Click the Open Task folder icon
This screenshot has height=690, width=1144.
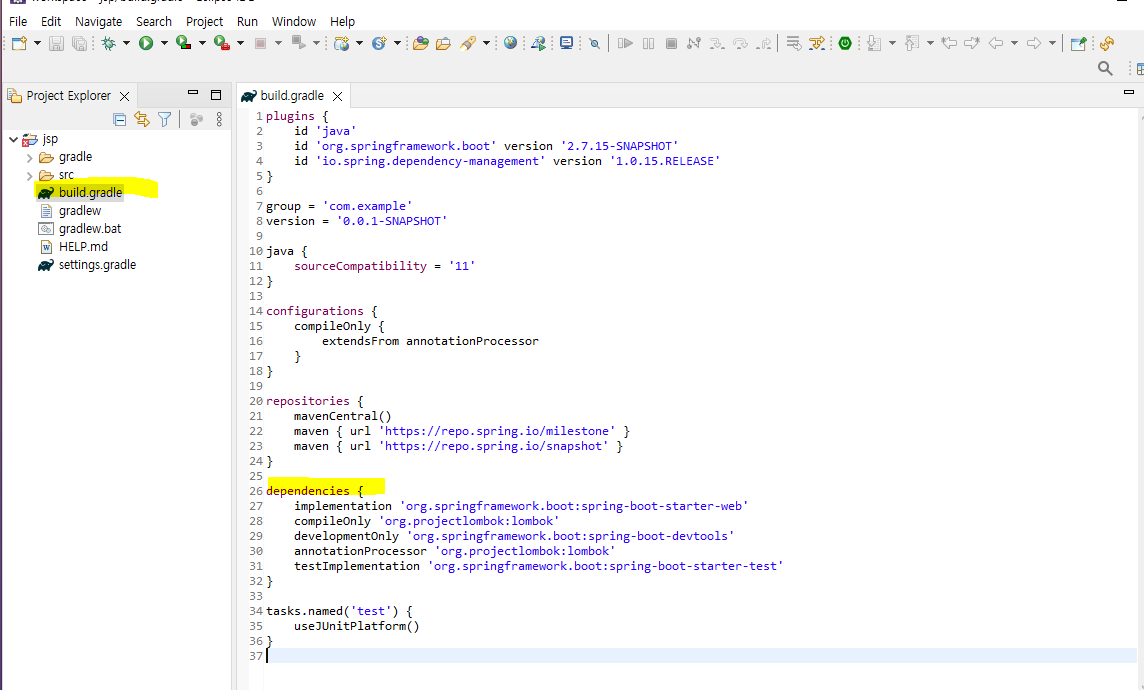pos(443,44)
